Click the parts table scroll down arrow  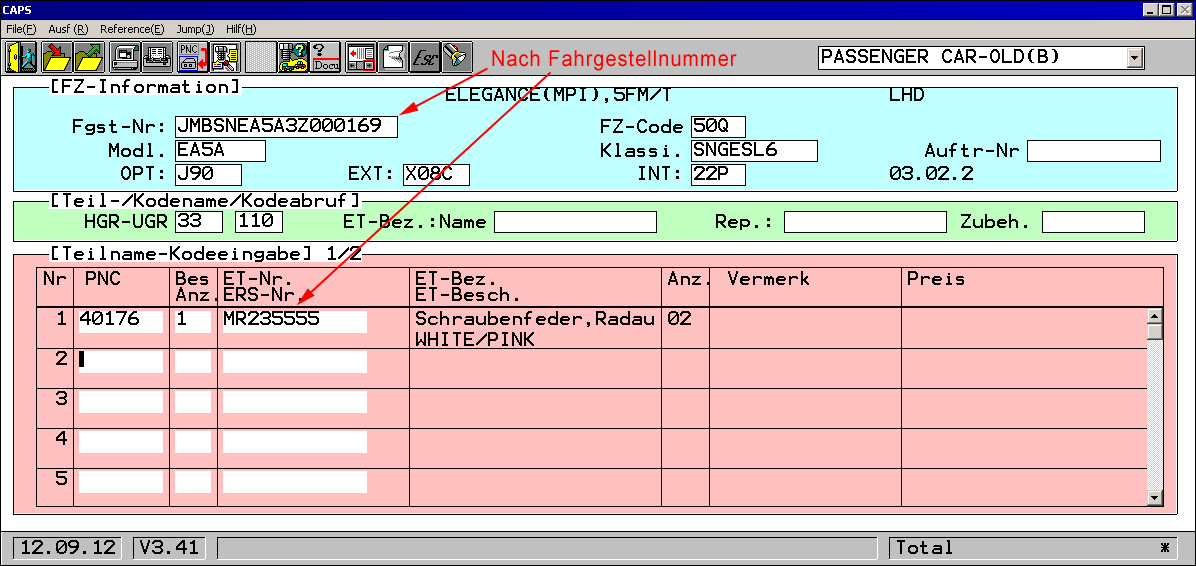coord(1155,497)
